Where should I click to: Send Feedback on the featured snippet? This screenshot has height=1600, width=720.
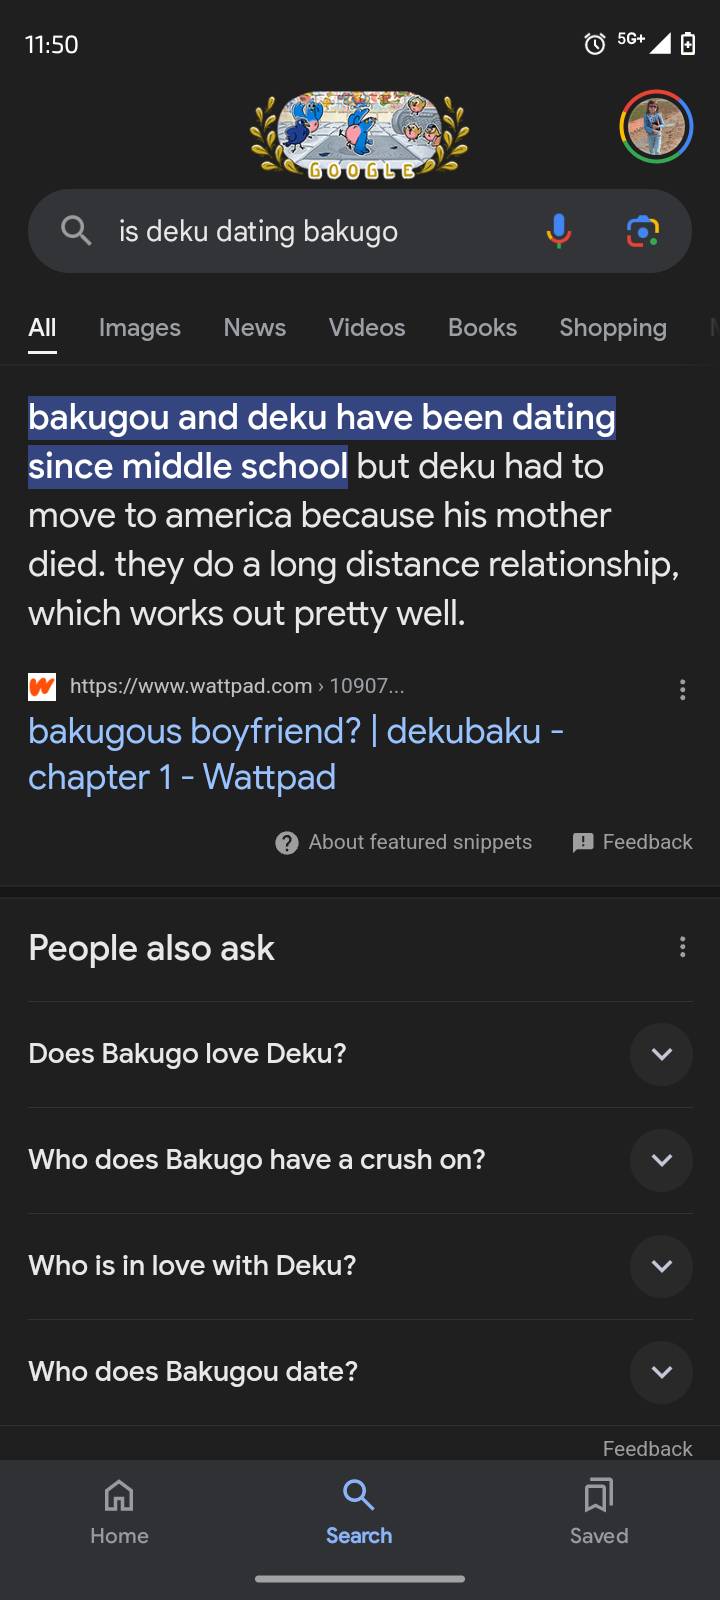pos(633,842)
